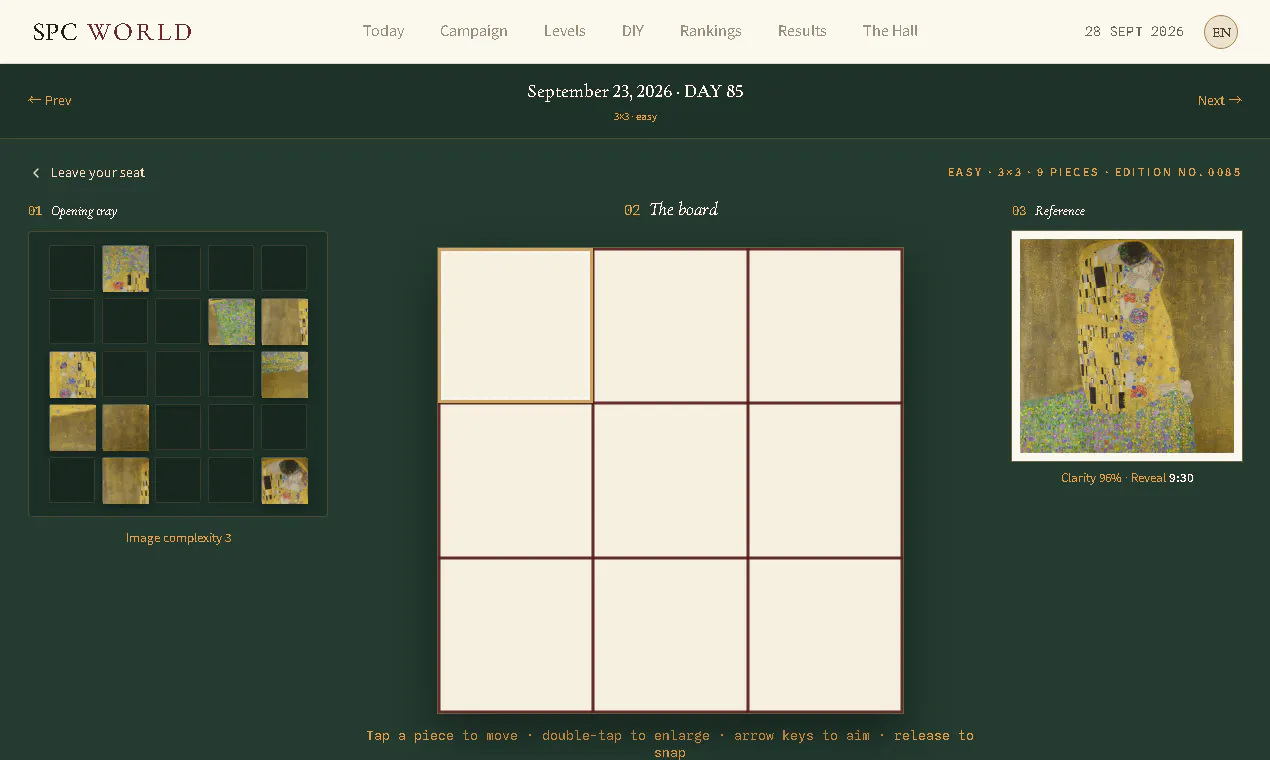This screenshot has width=1270, height=760.
Task: Click the highlighted top-left board cell
Action: [x=516, y=326]
